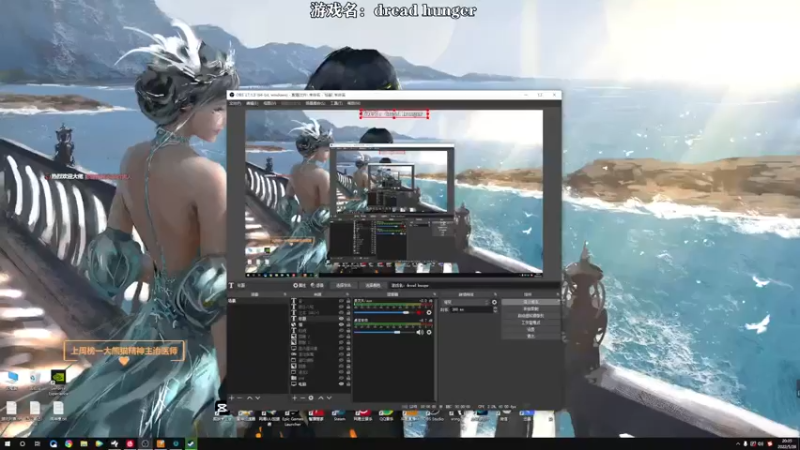Toggle Studio Mode button in Controls

coord(531,322)
